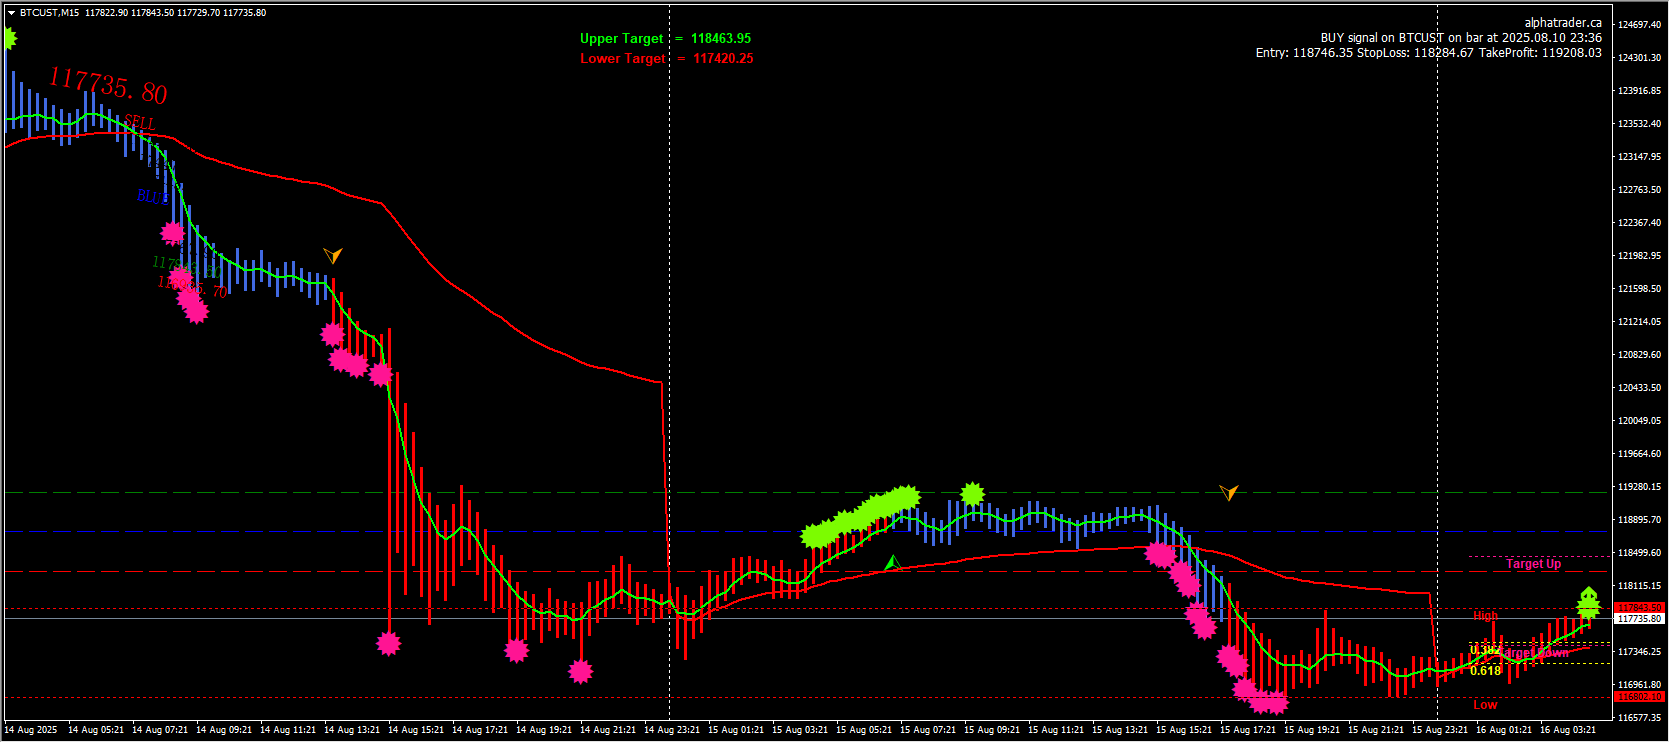Click the green Upper Target label
Viewport: 1670px width, 743px height.
click(621, 39)
